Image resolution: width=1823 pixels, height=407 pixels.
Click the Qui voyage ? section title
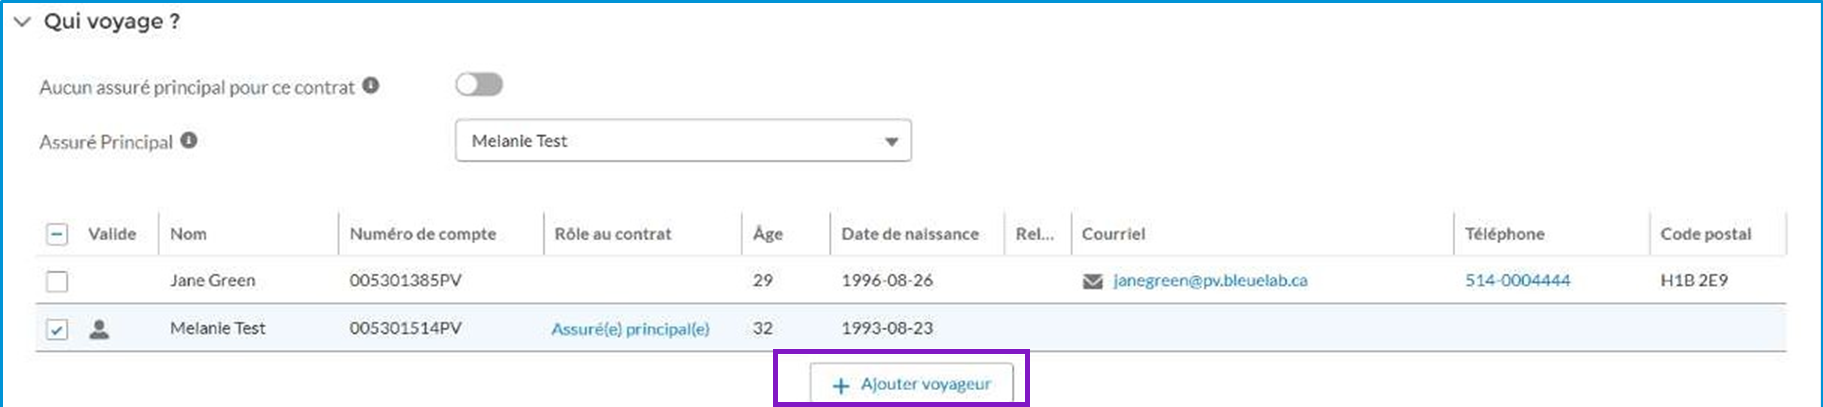tap(112, 21)
